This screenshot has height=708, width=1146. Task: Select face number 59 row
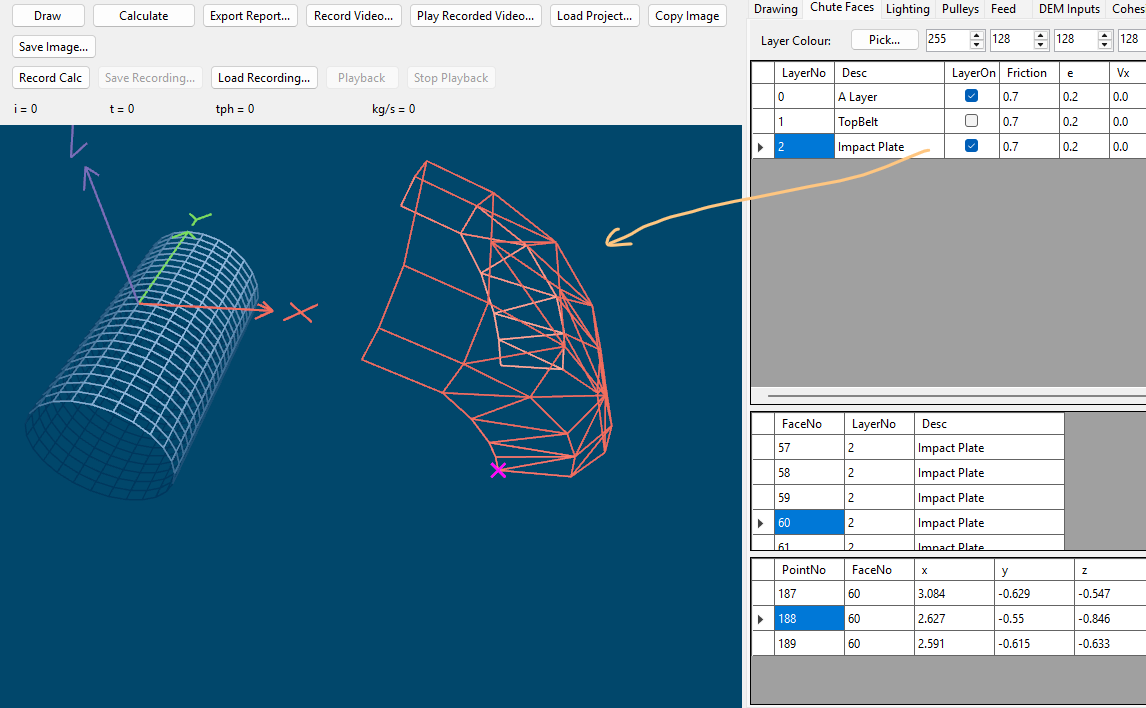(907, 497)
